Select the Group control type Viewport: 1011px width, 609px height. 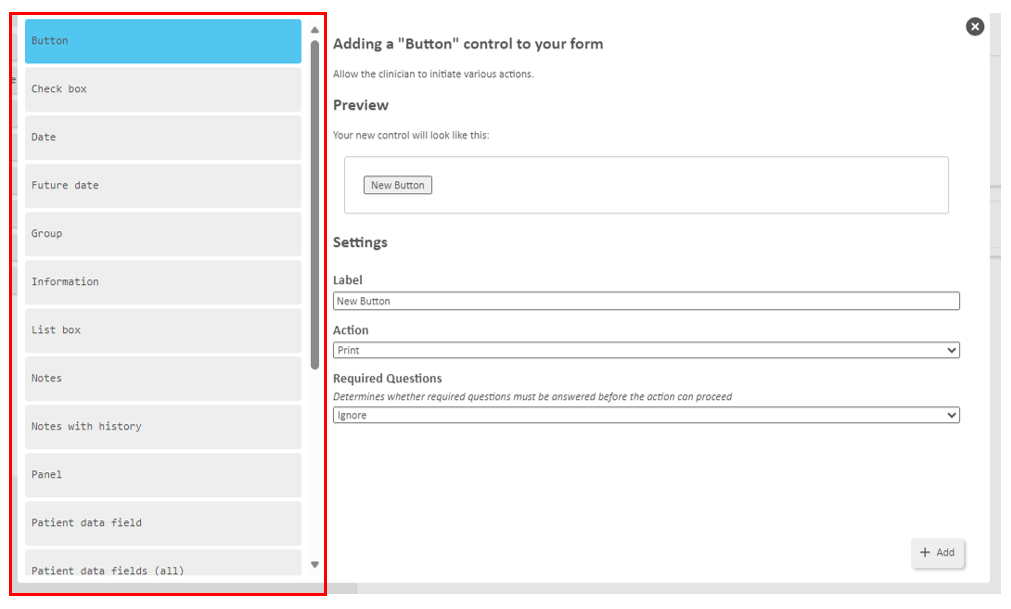click(163, 233)
